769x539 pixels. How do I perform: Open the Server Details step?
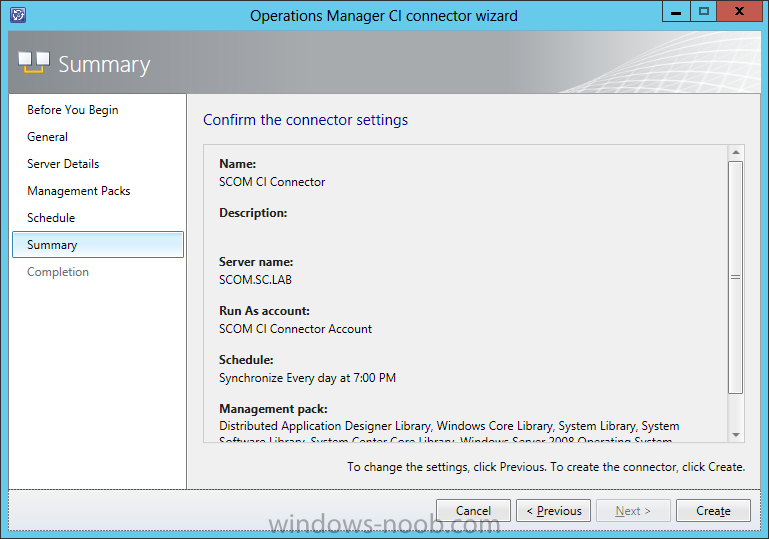tap(63, 164)
